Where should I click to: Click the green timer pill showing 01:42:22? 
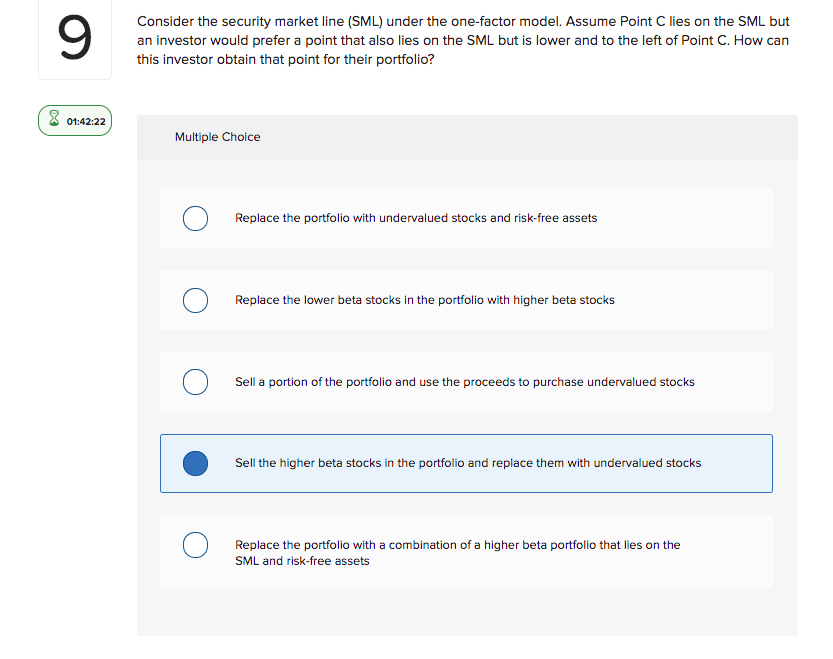click(74, 120)
